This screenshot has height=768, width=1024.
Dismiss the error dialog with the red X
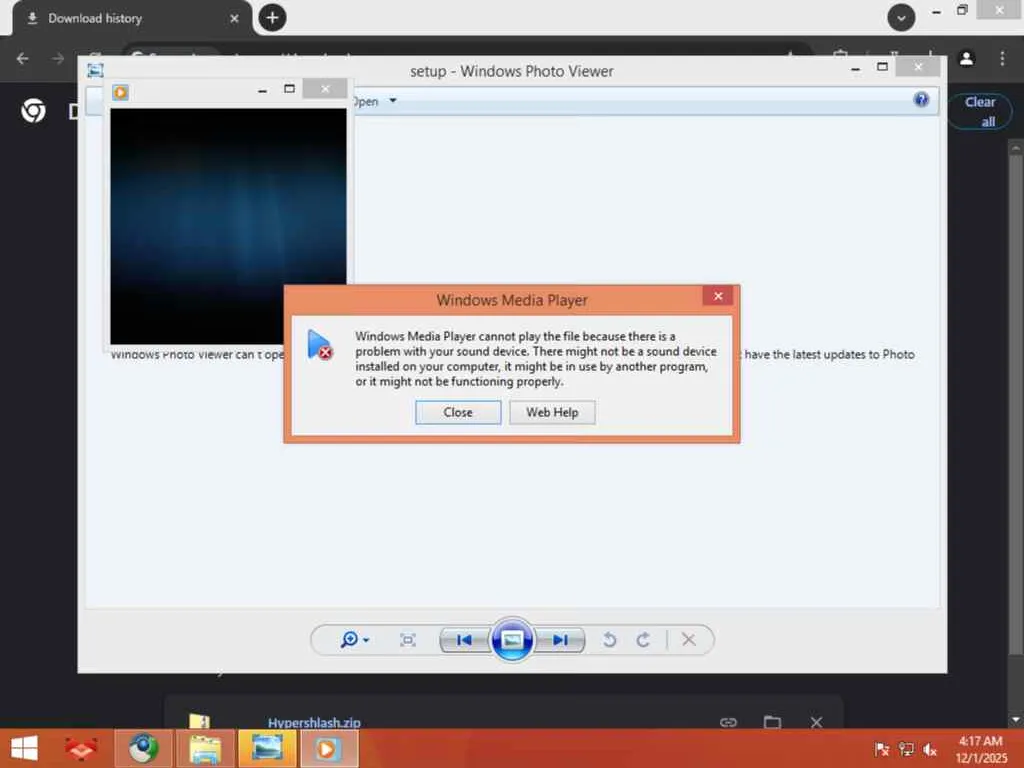718,296
